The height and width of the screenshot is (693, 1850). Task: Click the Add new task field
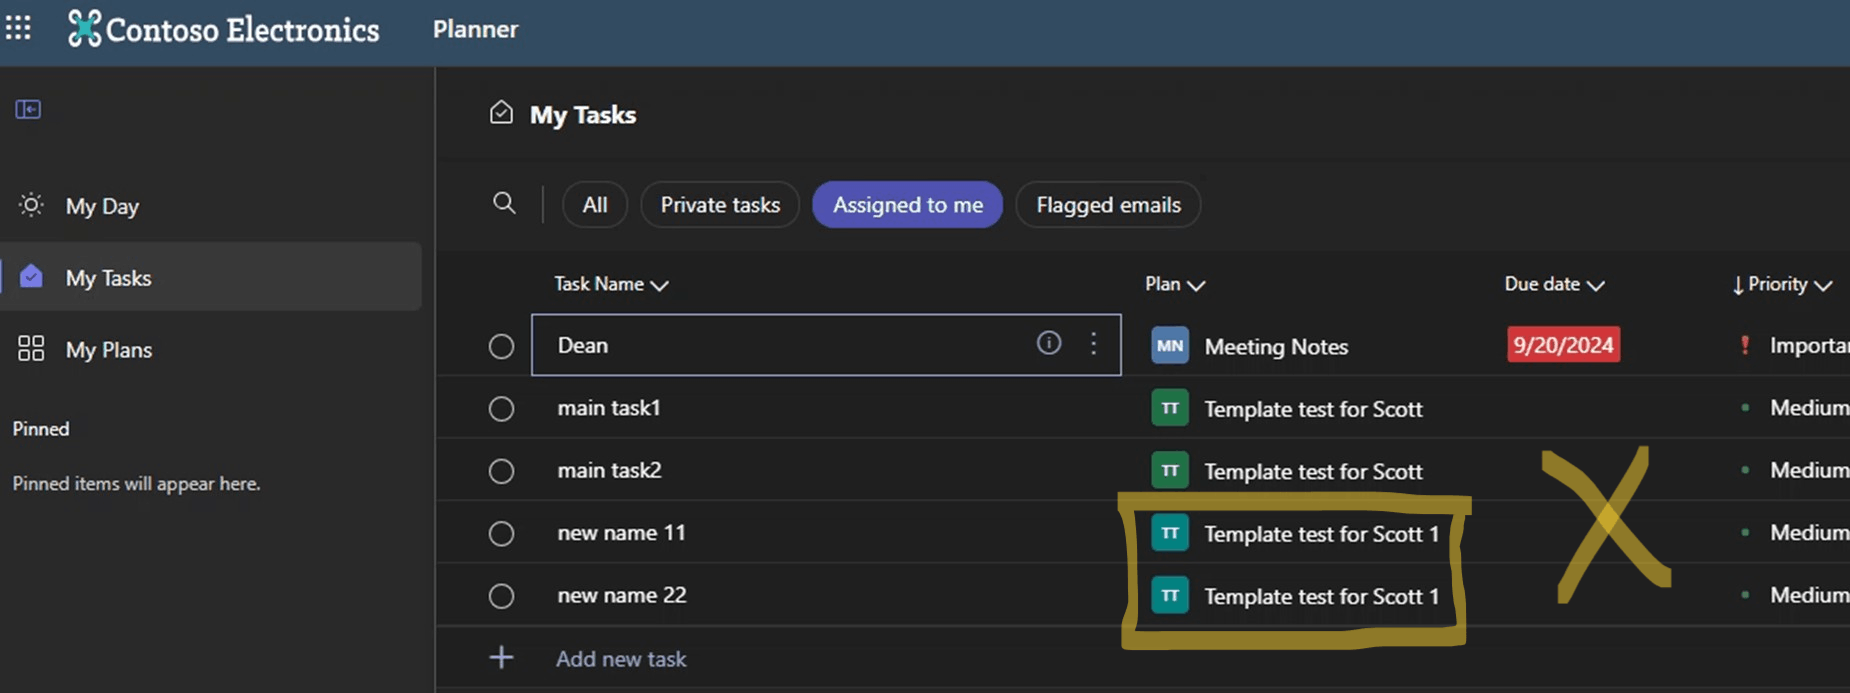point(621,659)
